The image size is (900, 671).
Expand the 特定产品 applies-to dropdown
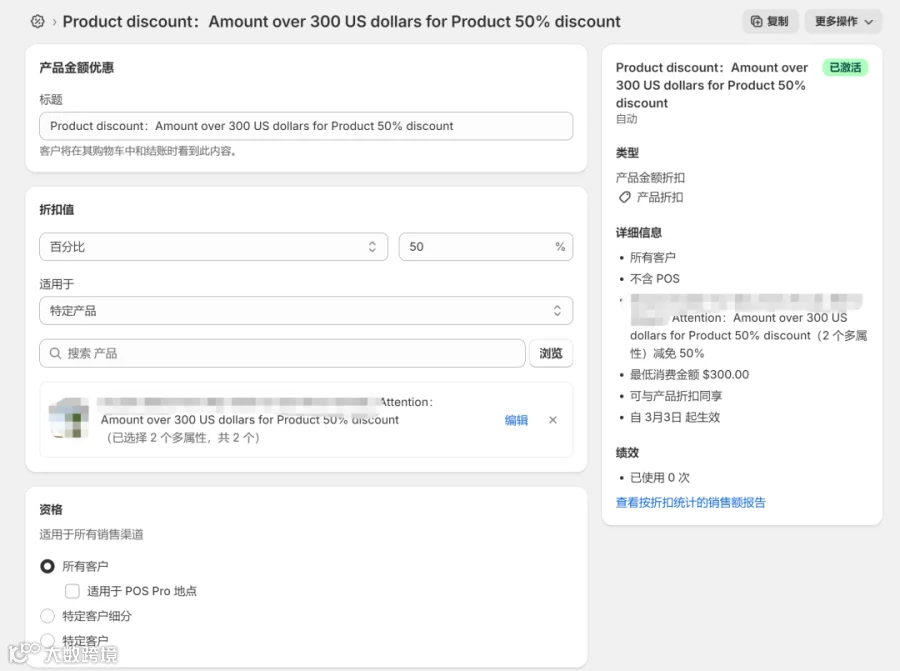[306, 310]
